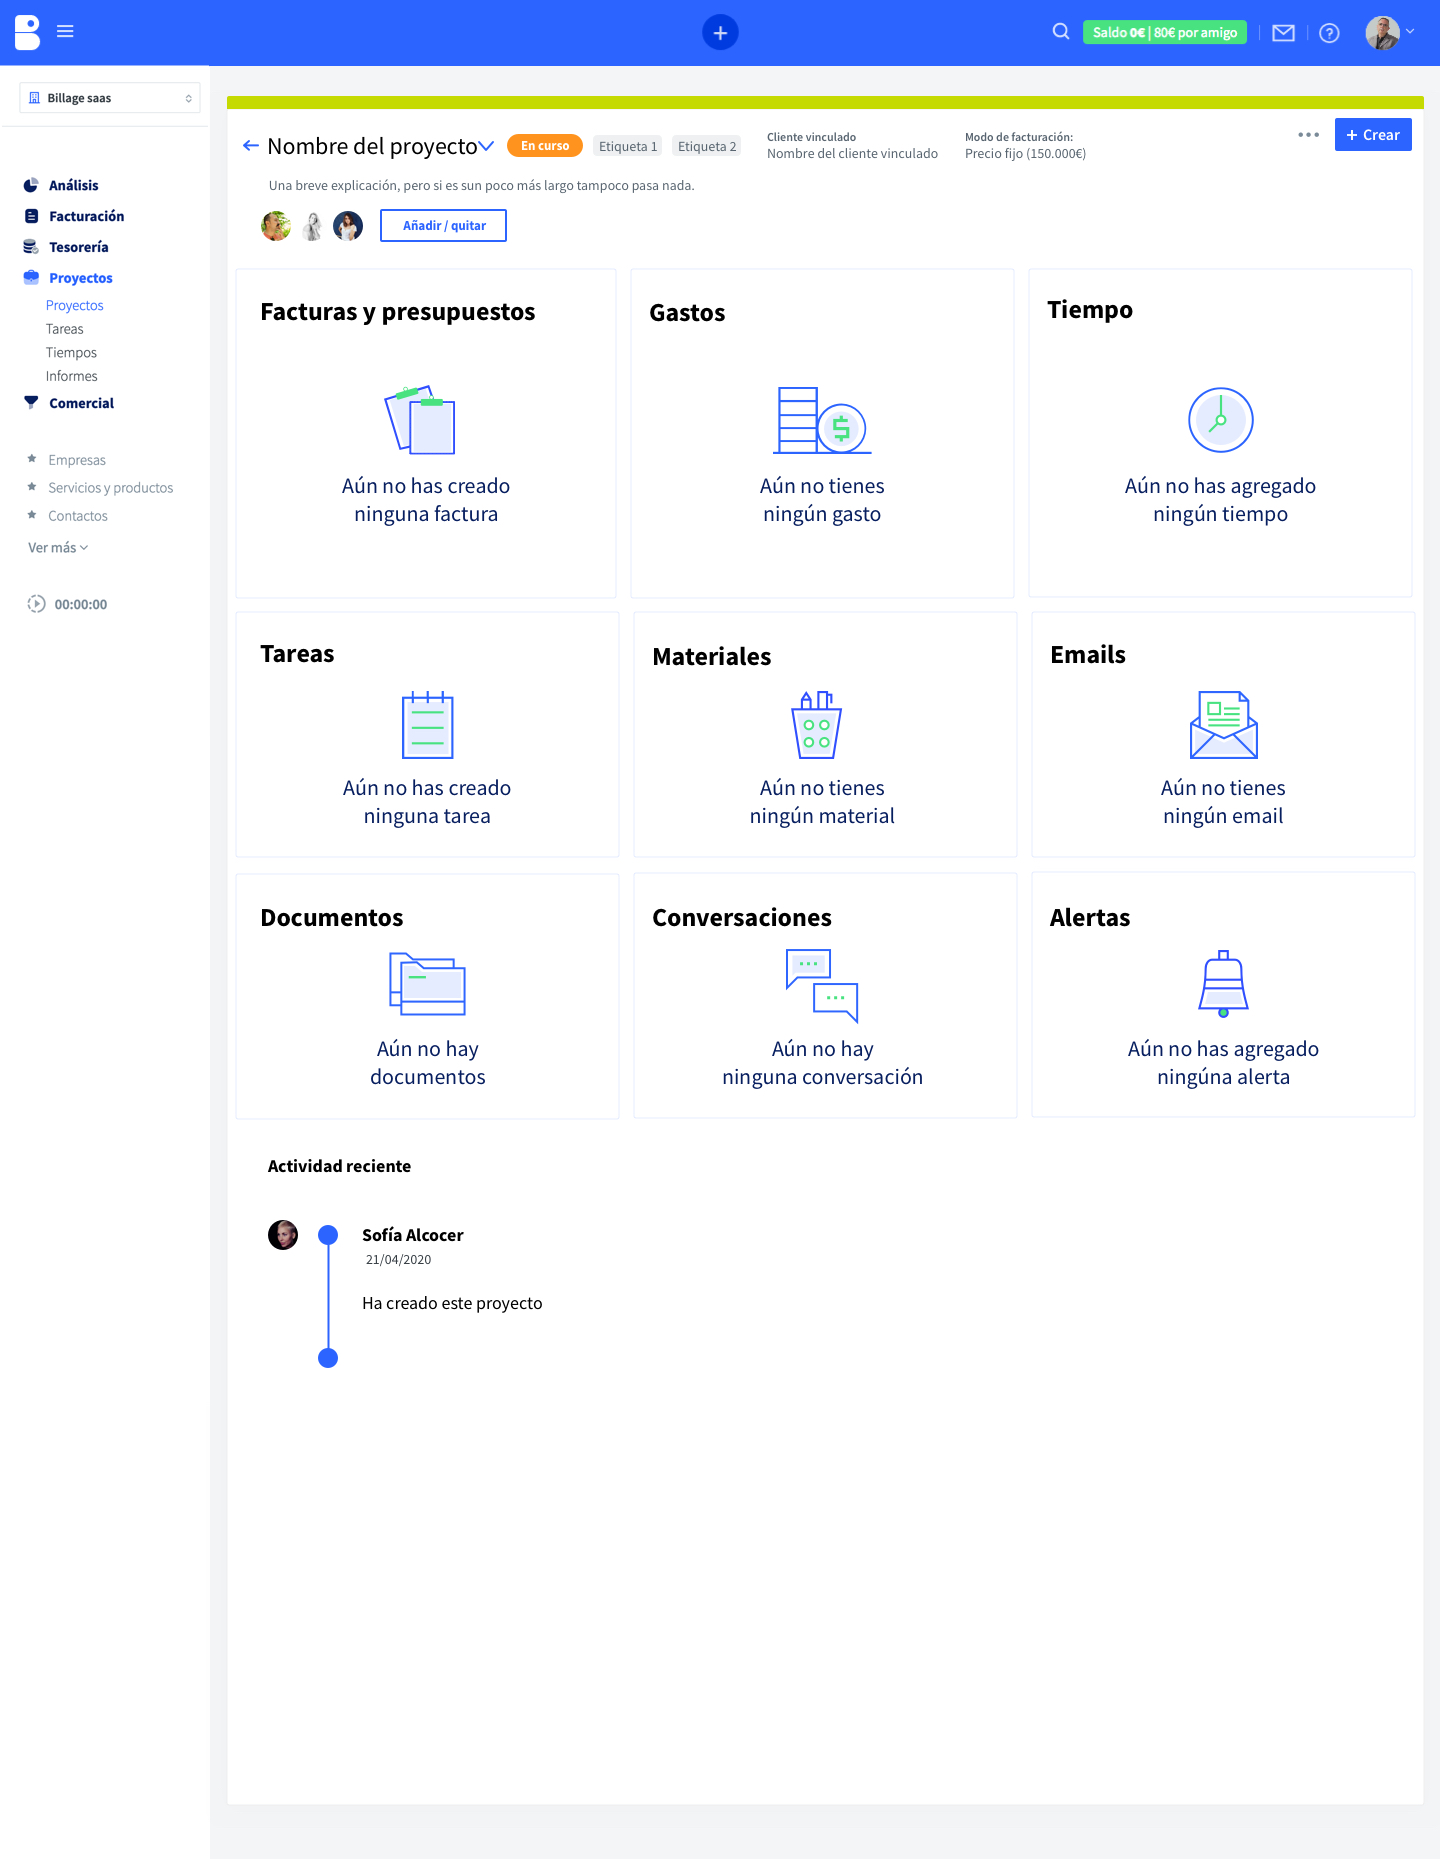Screen dimensions: 1440x1859
Task: Click the blue plus quick-add icon
Action: point(720,32)
